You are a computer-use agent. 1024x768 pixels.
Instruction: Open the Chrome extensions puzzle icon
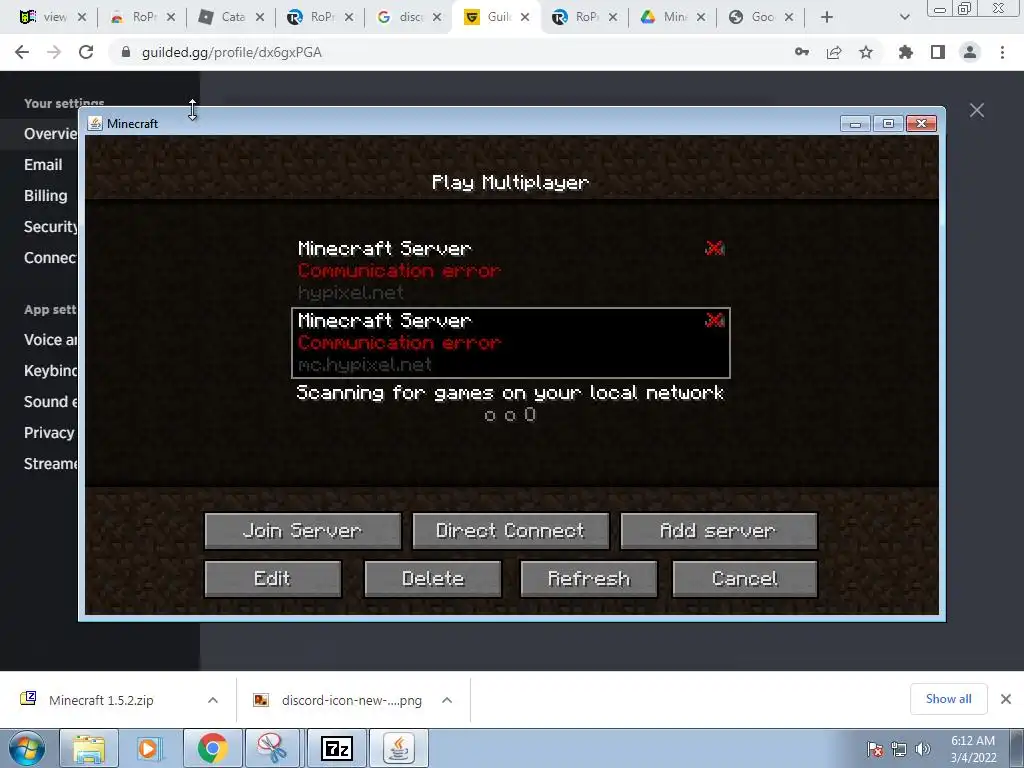(x=906, y=52)
